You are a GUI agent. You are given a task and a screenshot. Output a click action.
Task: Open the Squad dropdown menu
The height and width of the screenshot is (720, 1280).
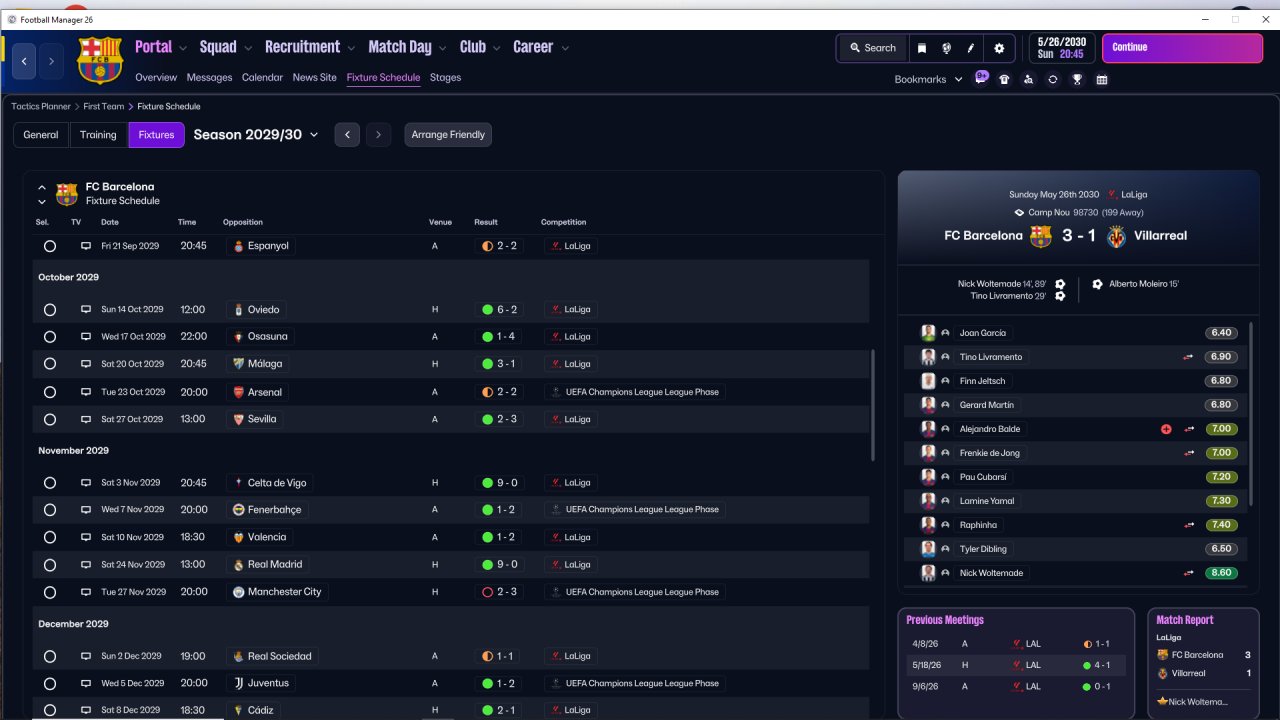[x=225, y=47]
